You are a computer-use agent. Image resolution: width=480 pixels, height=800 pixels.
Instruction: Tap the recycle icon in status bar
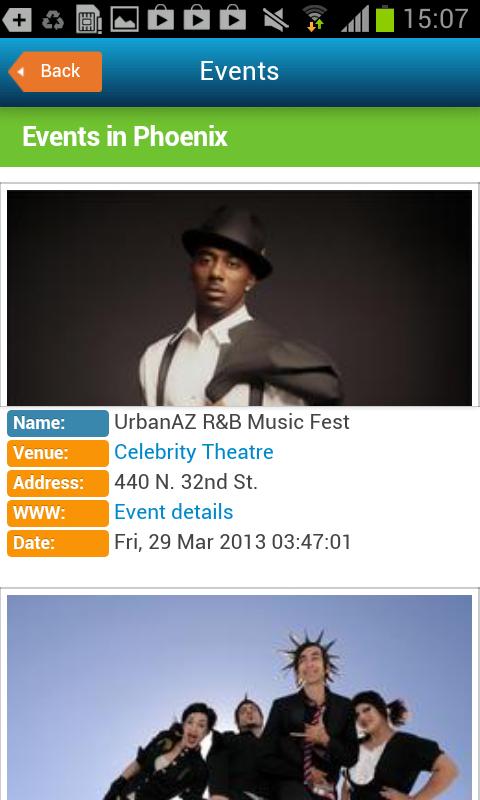[53, 20]
